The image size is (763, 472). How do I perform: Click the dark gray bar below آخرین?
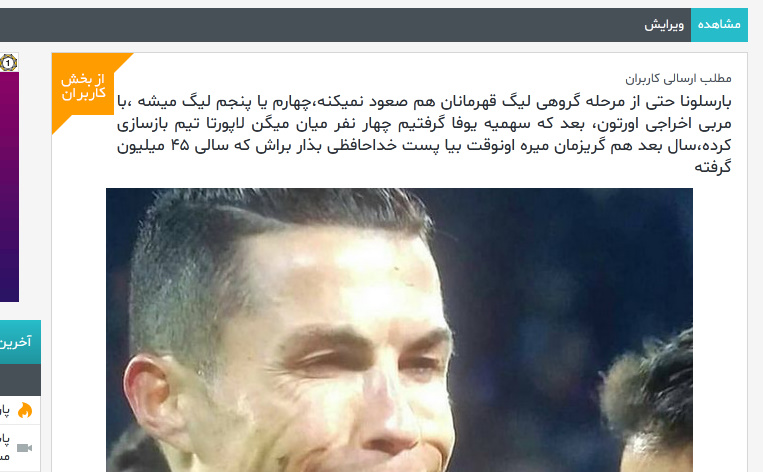tap(20, 380)
